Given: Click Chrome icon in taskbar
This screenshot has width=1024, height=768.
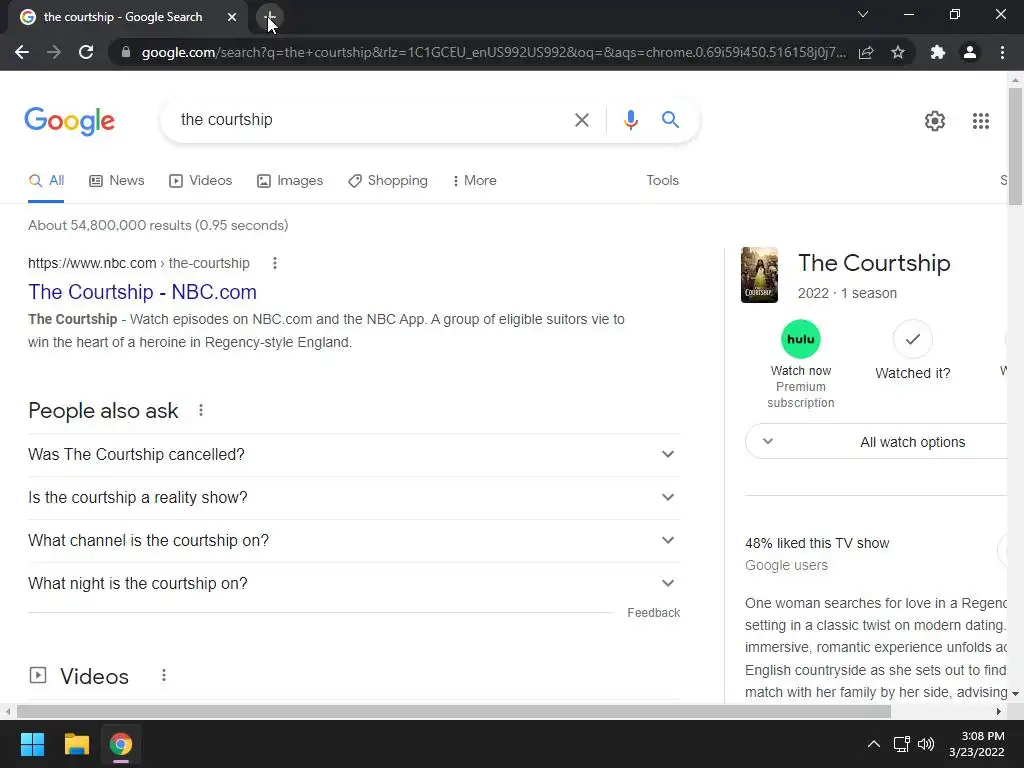Looking at the screenshot, I should pos(120,744).
